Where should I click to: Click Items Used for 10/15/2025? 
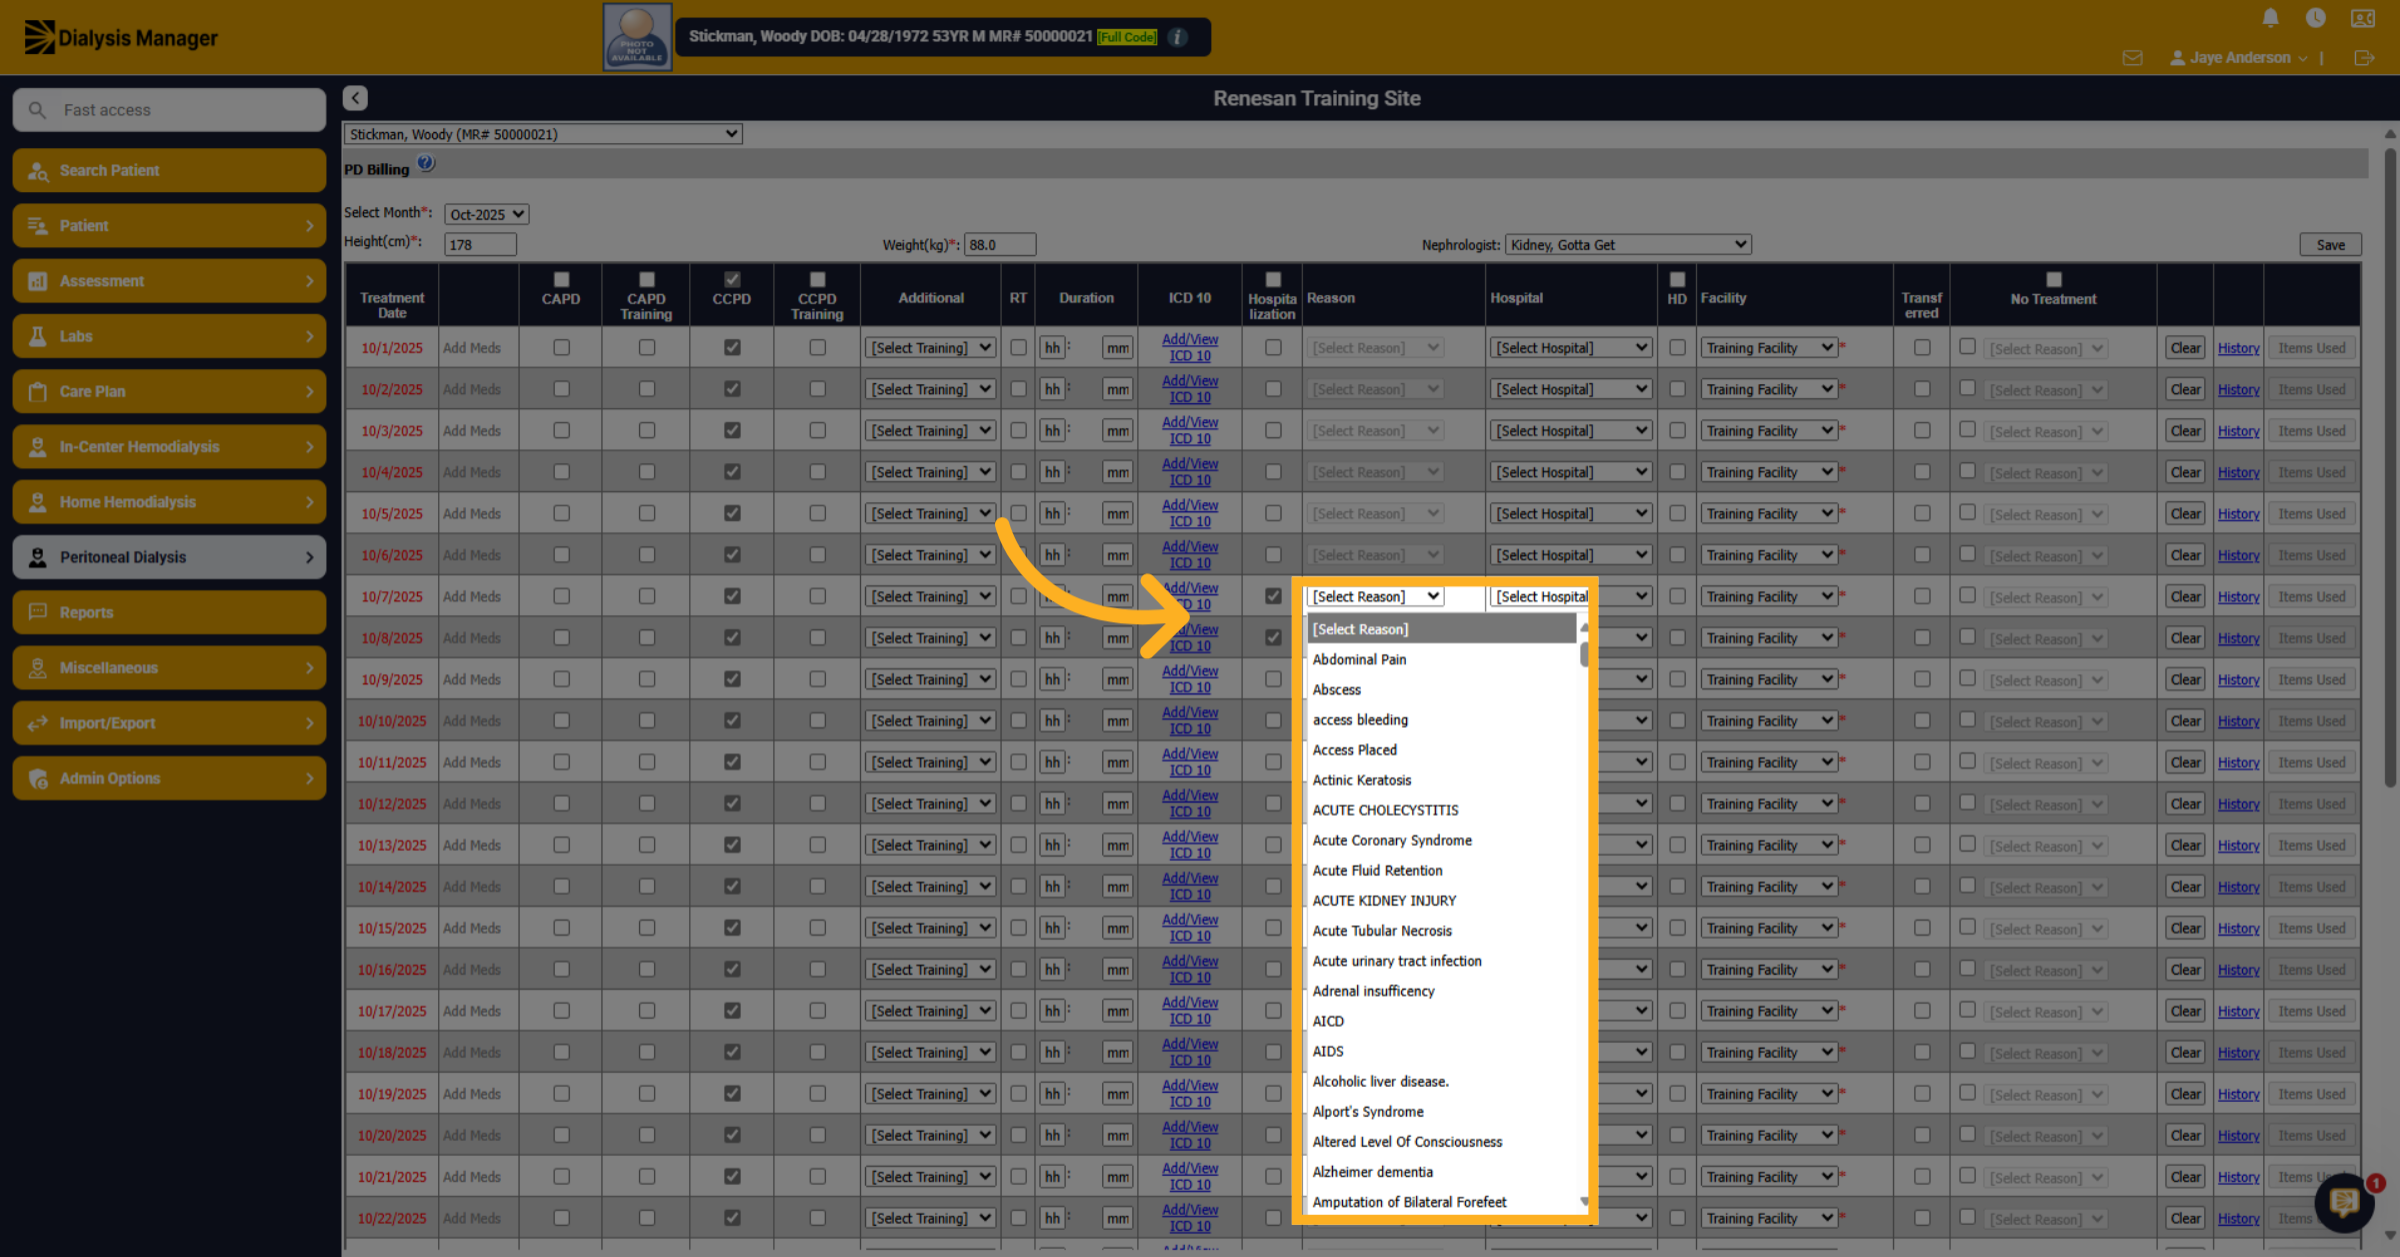click(x=2311, y=928)
